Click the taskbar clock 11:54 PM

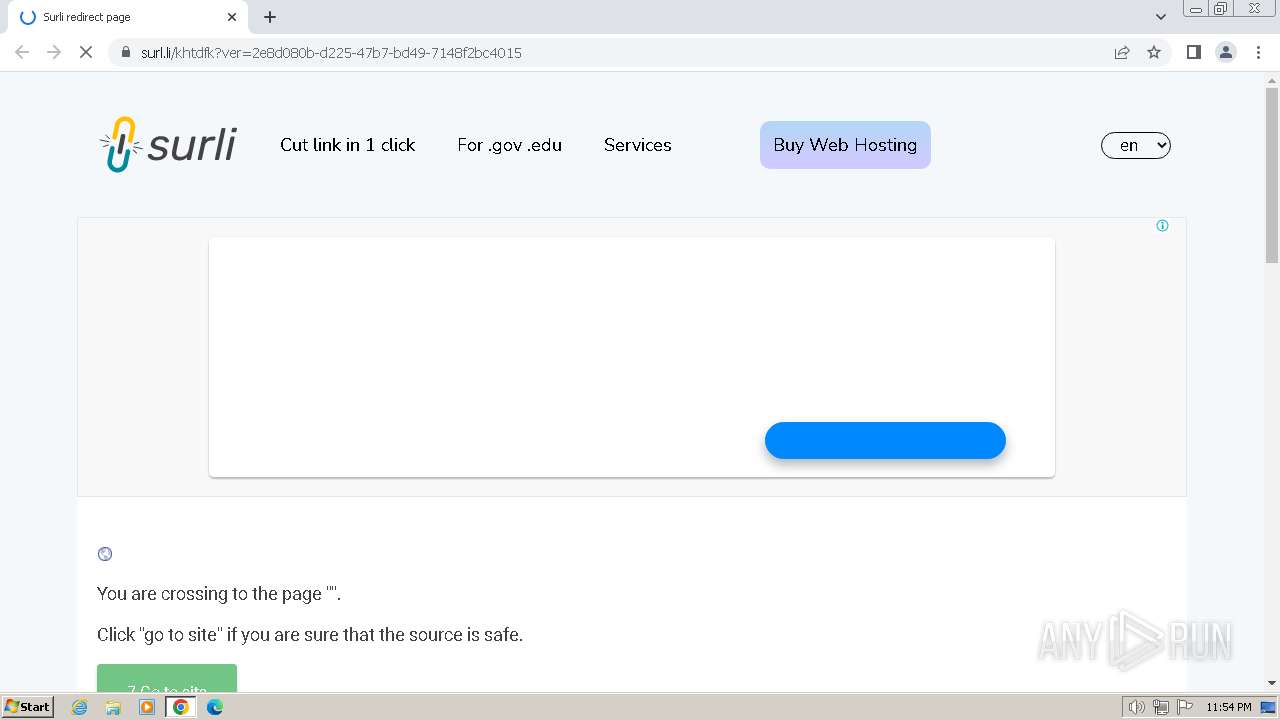click(x=1228, y=707)
